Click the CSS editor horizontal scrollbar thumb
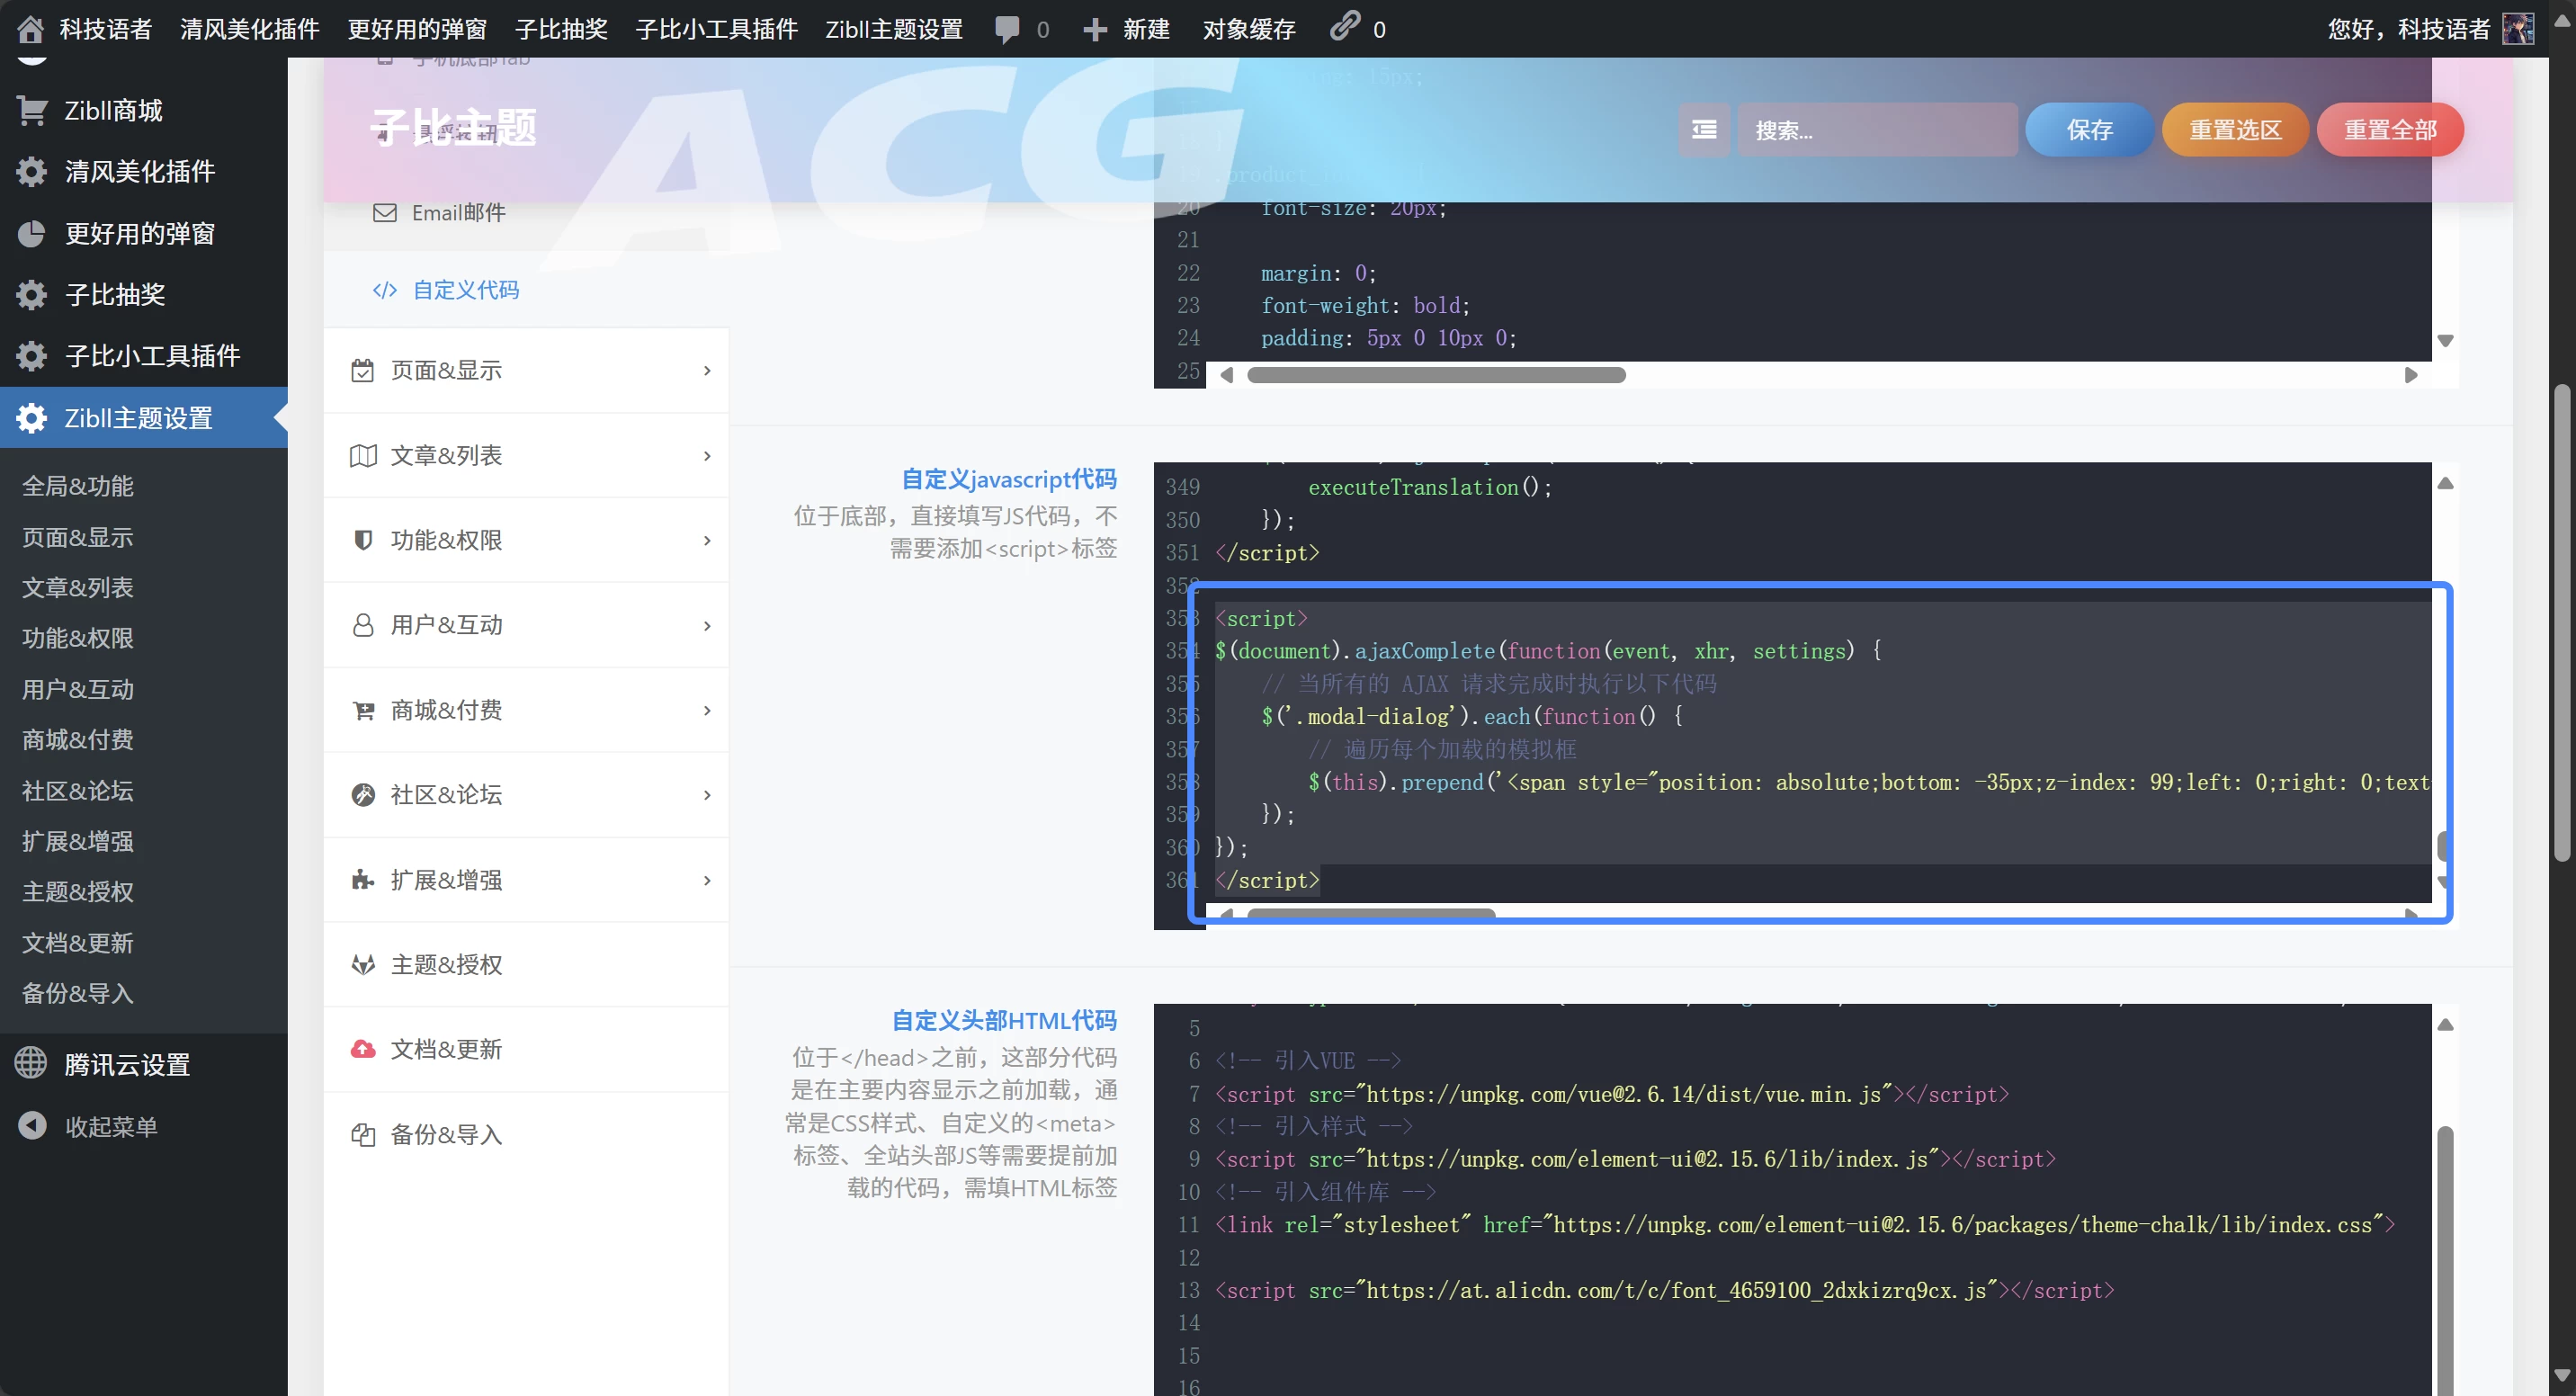This screenshot has height=1396, width=2576. click(1436, 375)
